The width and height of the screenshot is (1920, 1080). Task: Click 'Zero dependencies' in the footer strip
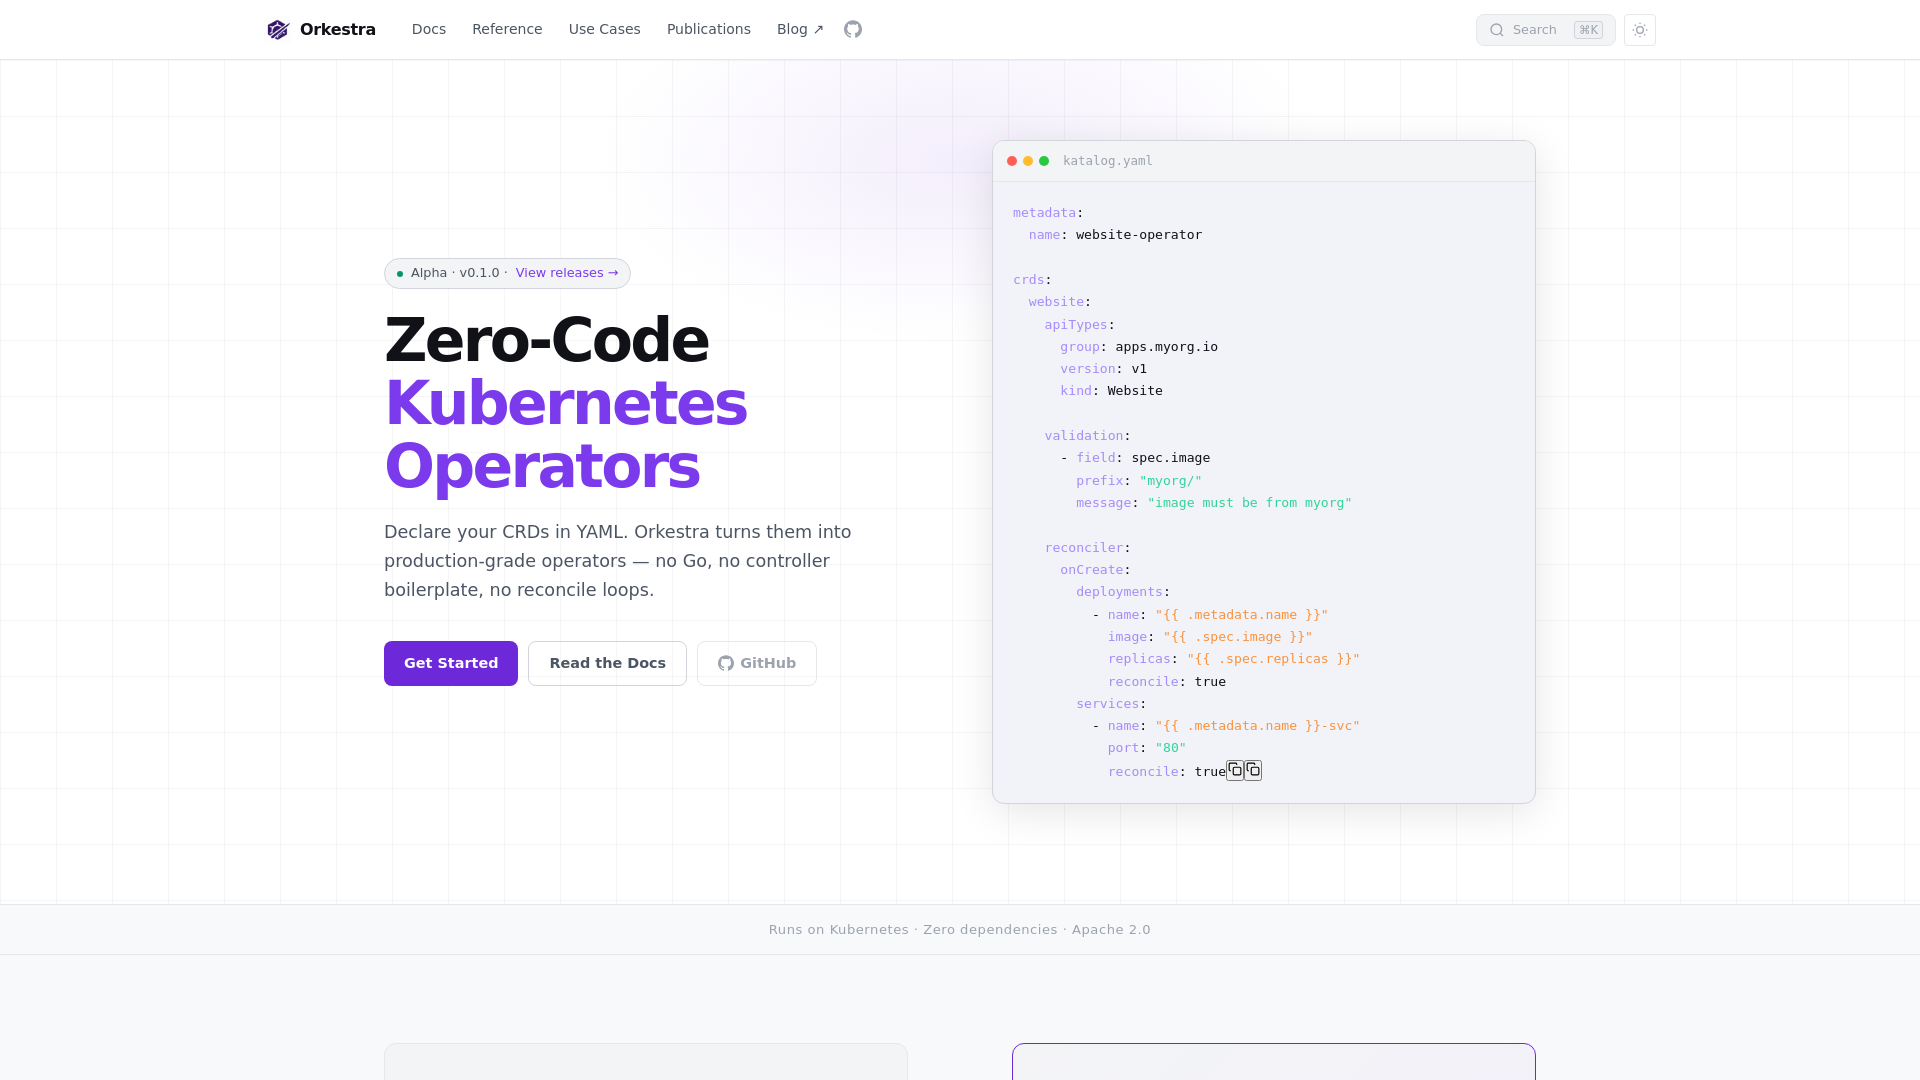coord(990,930)
